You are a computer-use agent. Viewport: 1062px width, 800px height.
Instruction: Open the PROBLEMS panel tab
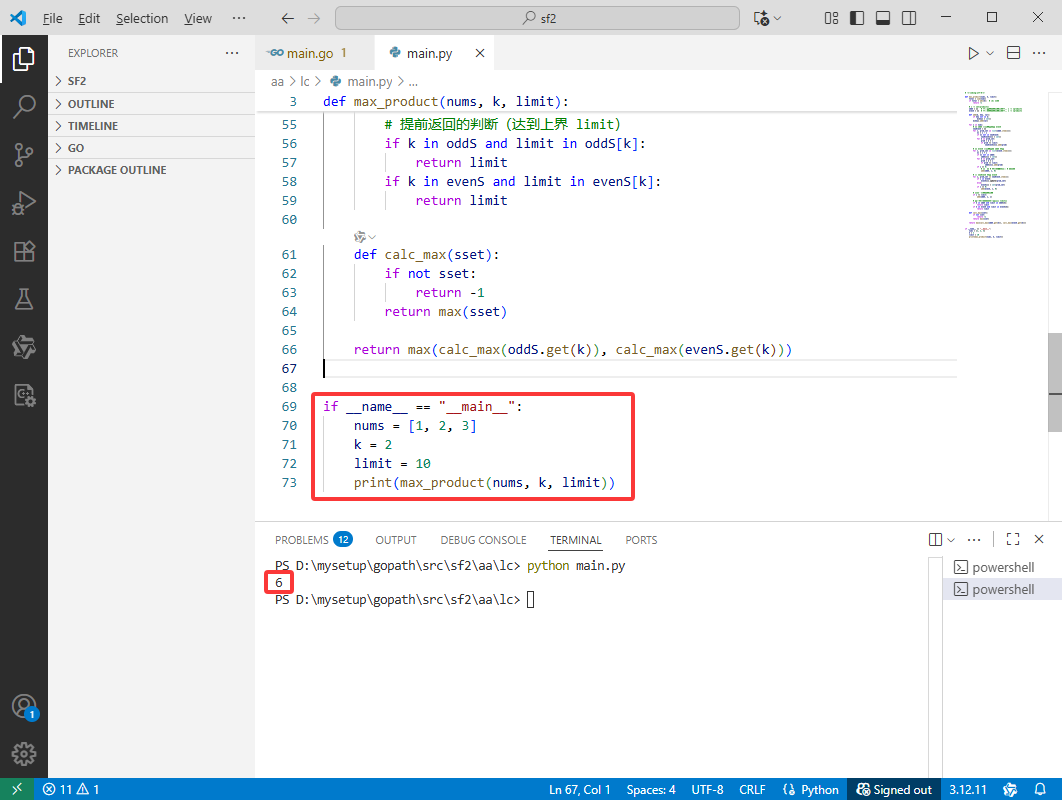tap(313, 540)
